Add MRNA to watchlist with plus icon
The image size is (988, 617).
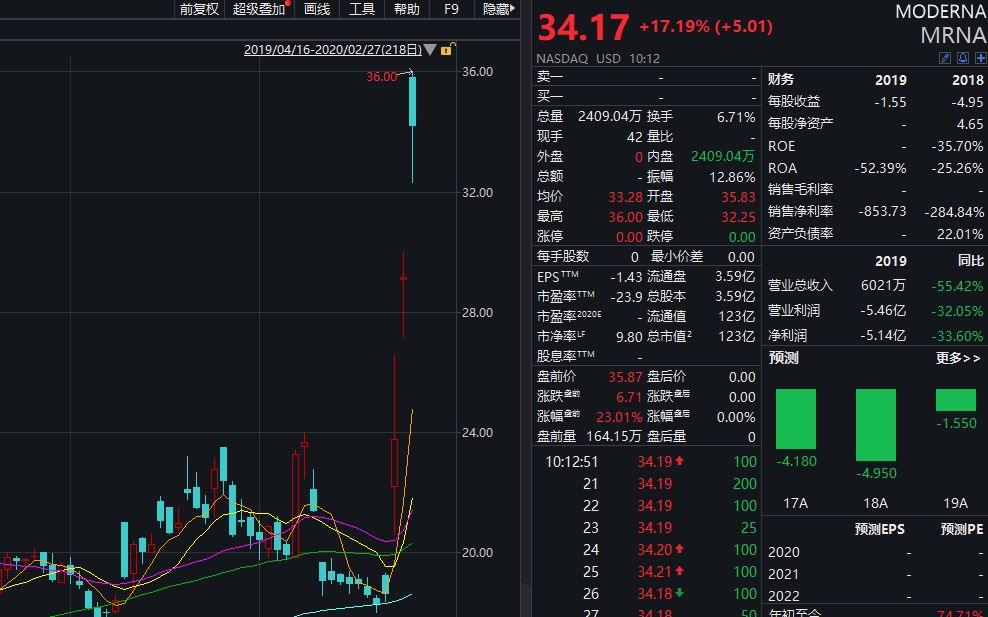coord(981,58)
